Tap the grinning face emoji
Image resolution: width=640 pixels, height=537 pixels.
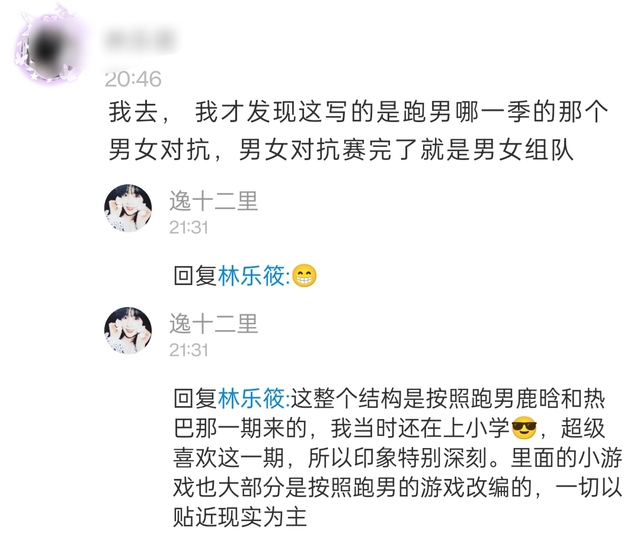[x=304, y=276]
